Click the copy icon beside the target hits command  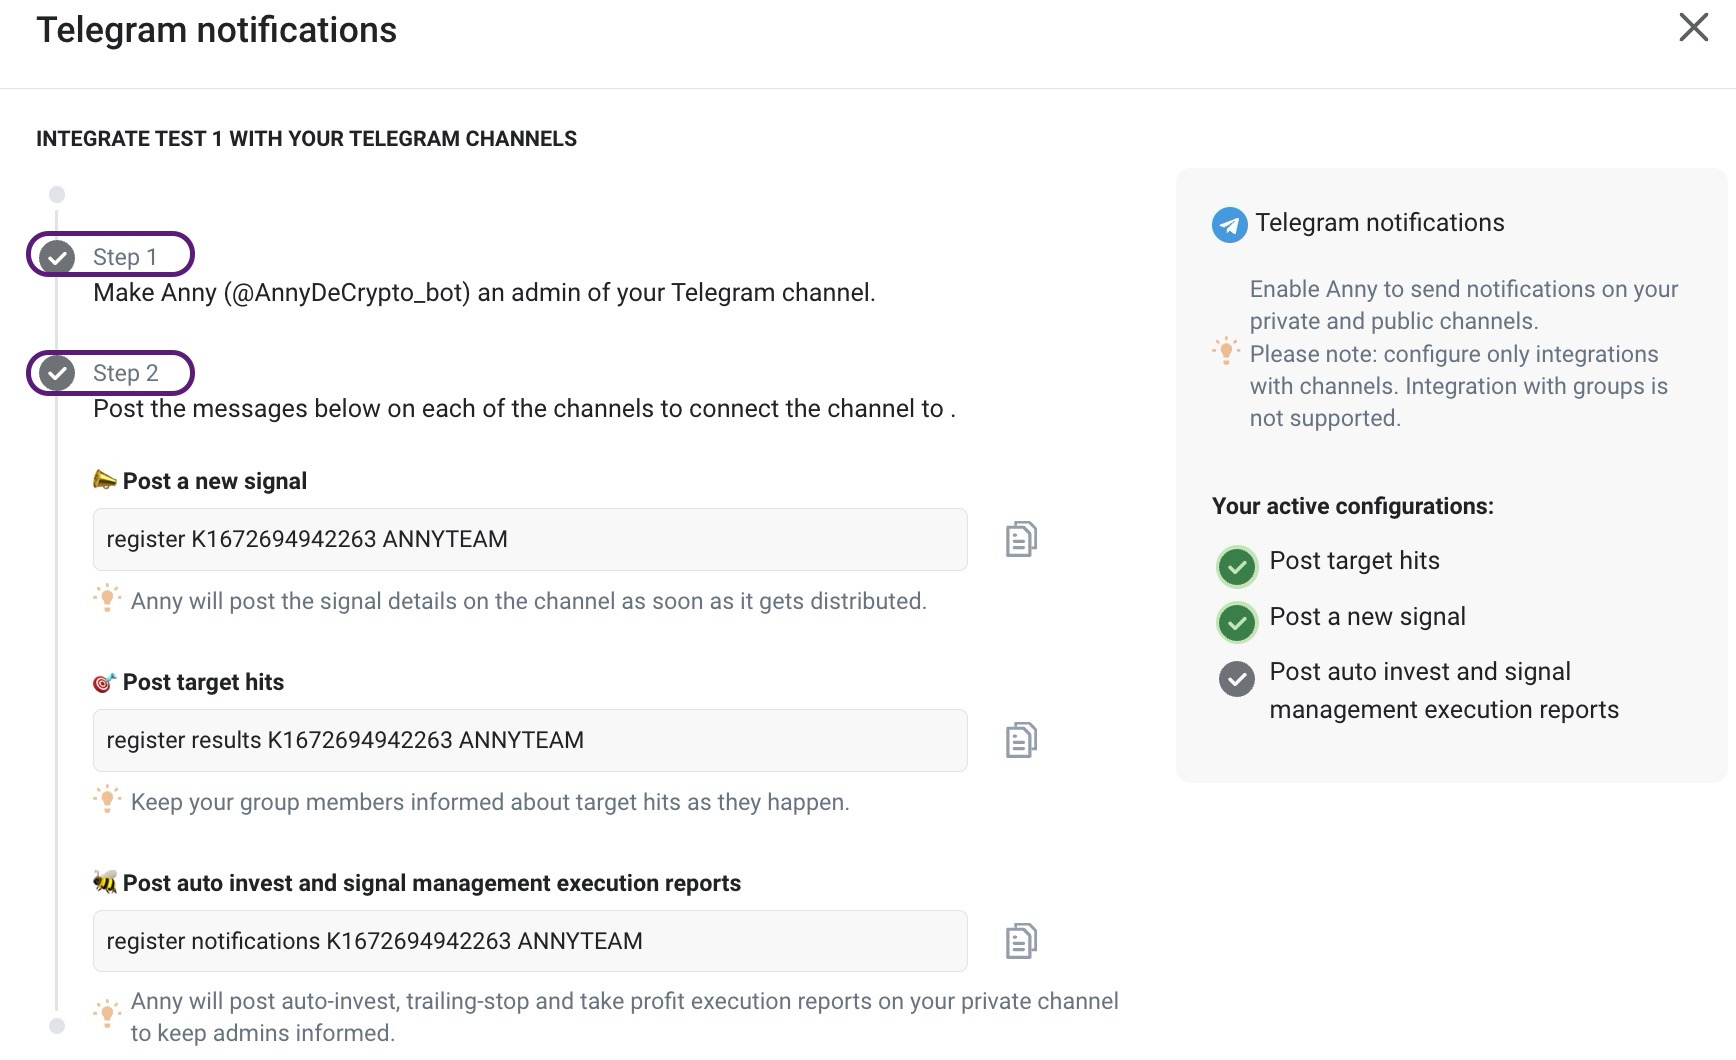(x=1021, y=740)
